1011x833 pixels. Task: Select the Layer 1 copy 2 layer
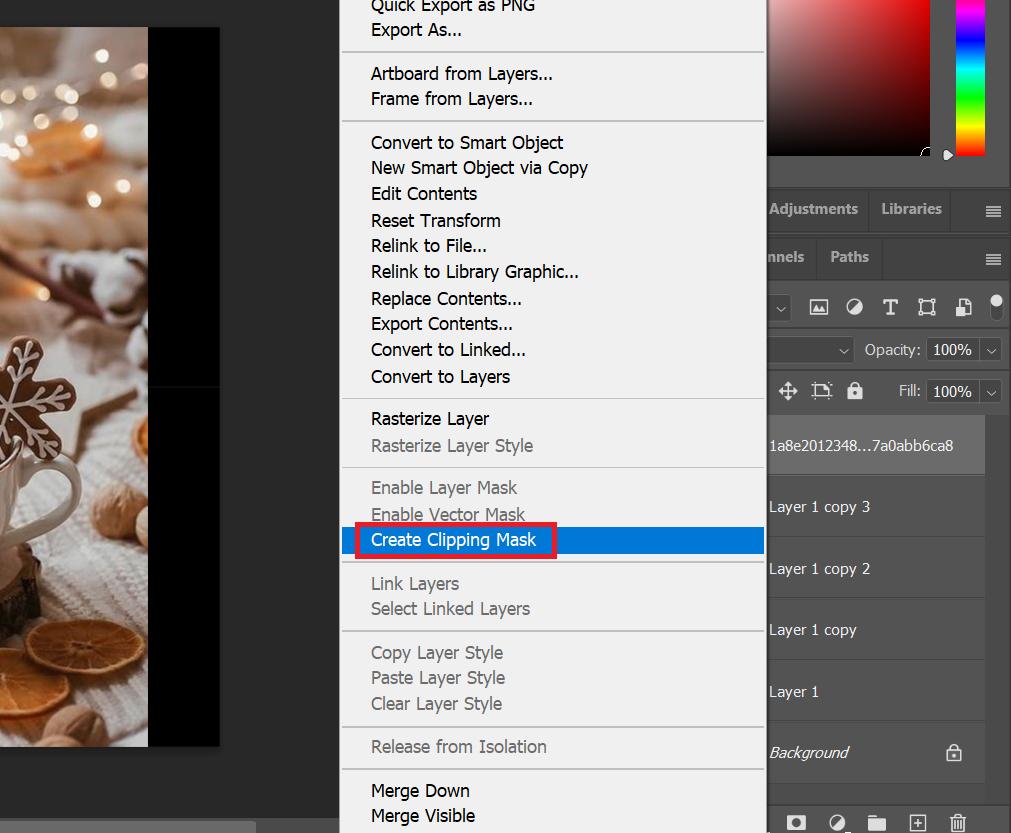[x=819, y=568]
